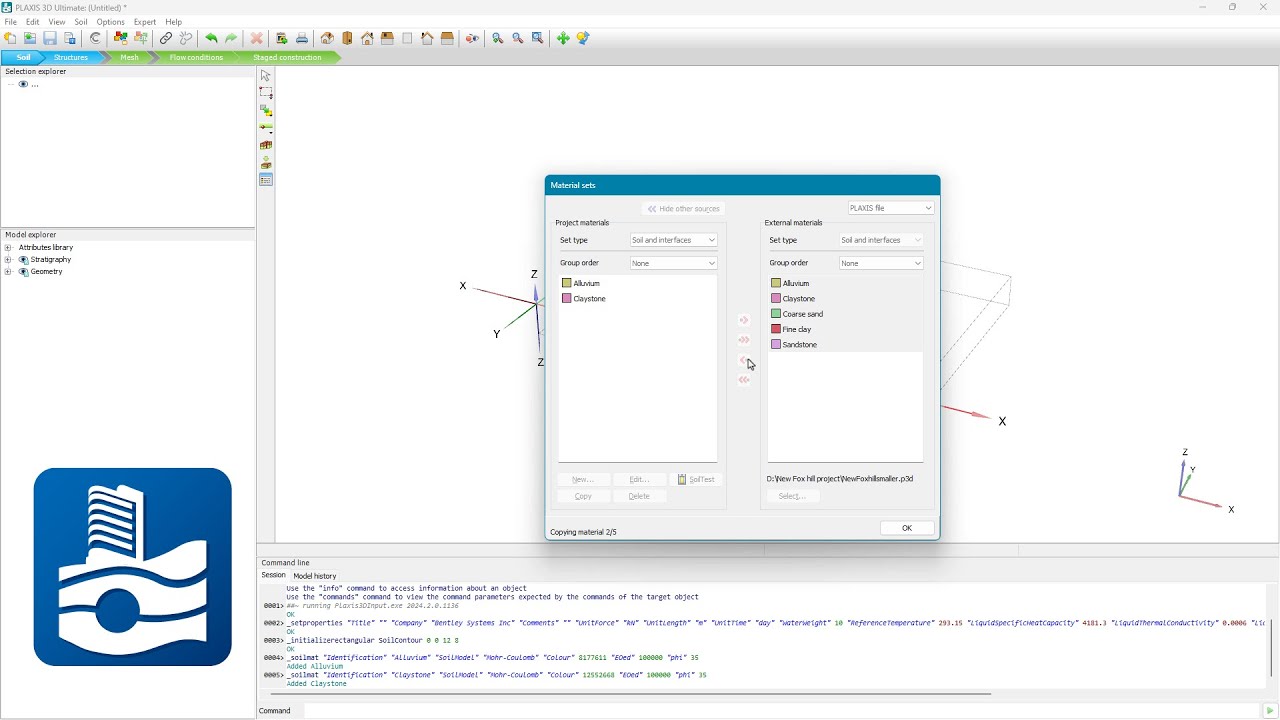
Task: Click in the Command input field
Action: pos(780,711)
